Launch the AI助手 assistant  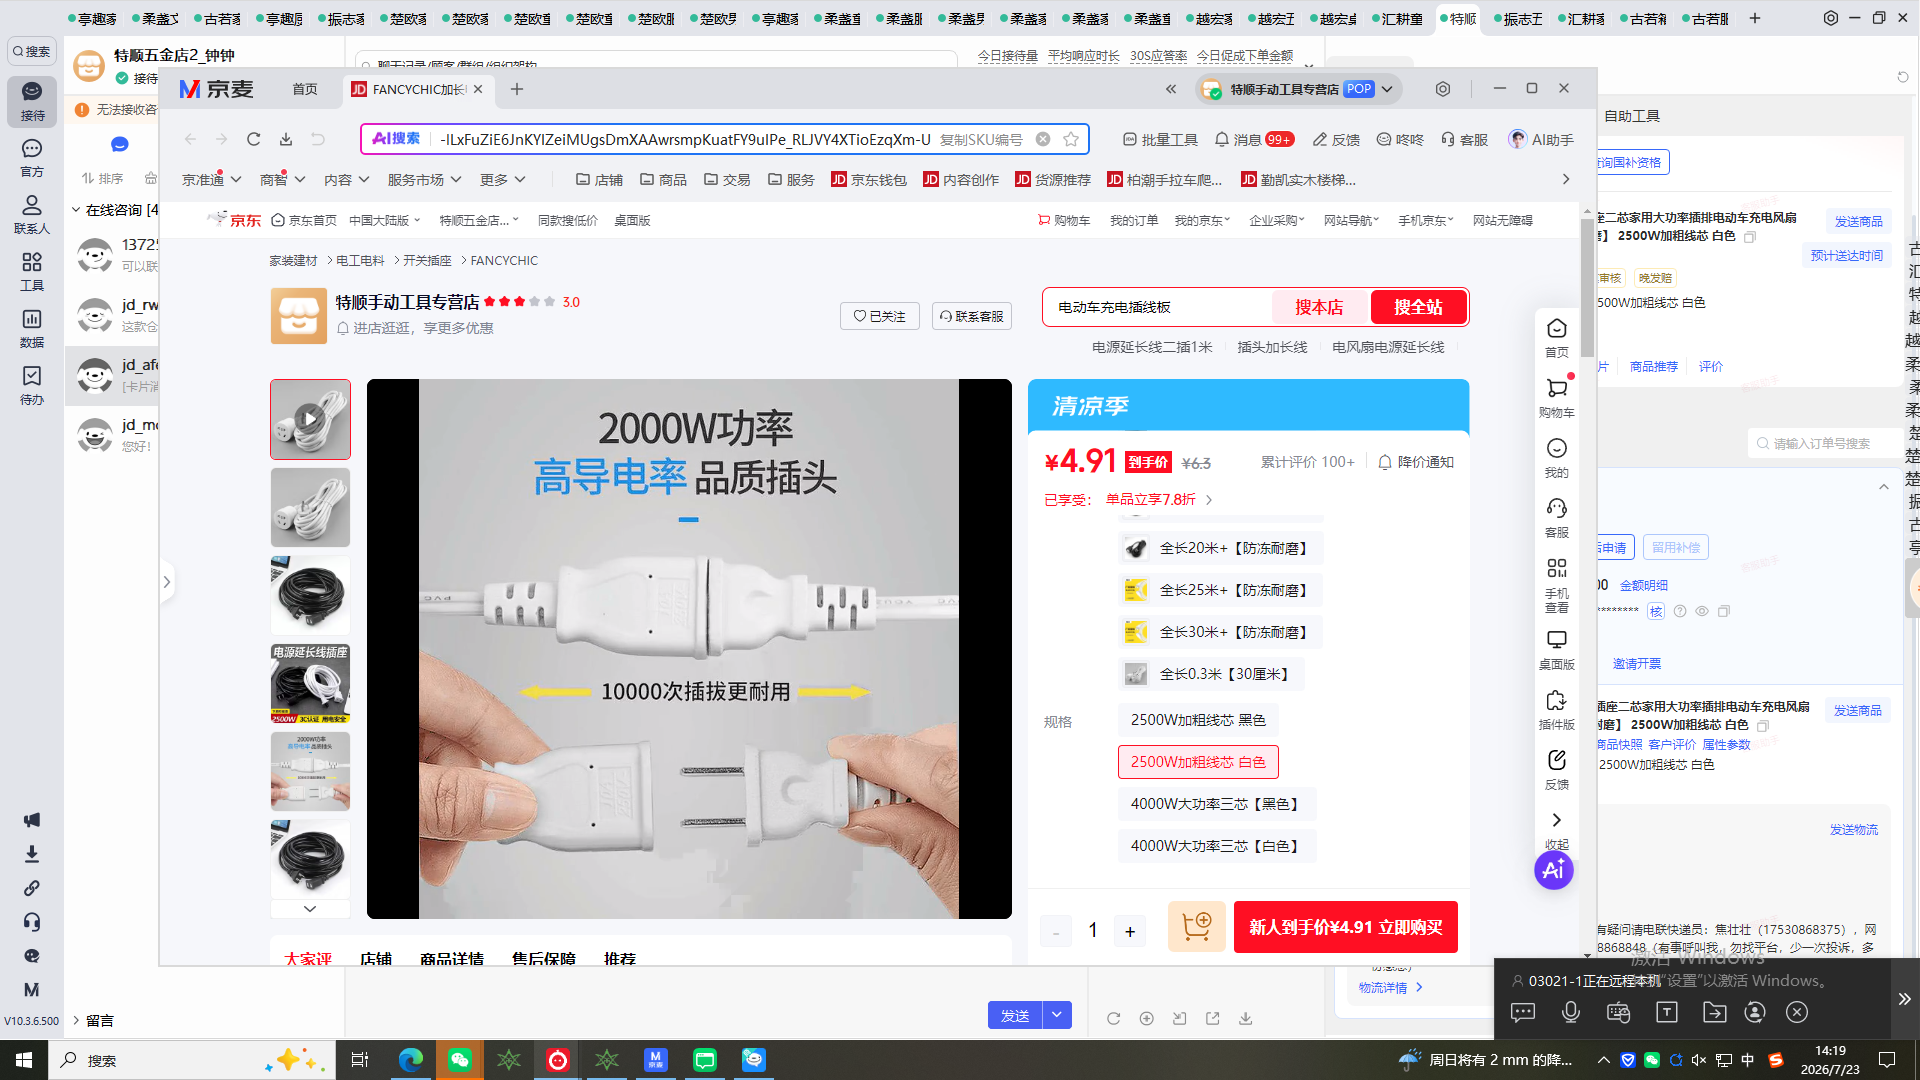(1541, 140)
